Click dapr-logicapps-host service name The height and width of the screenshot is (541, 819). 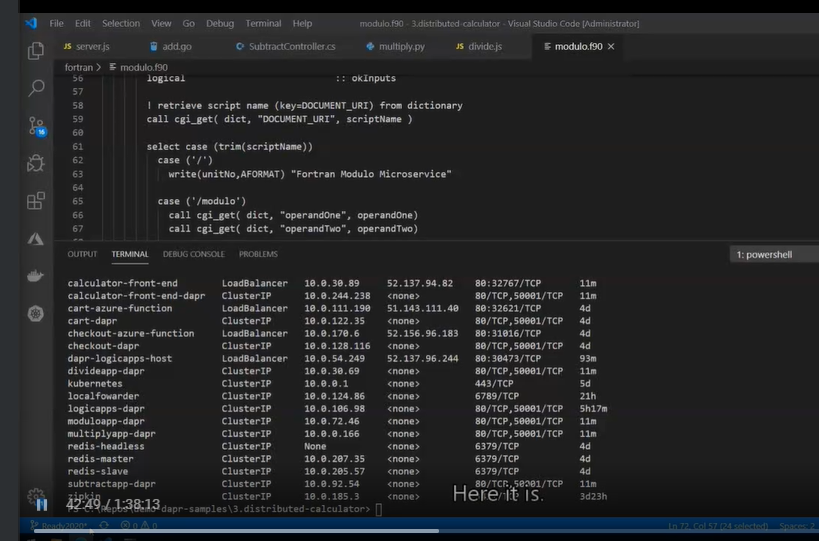click(x=120, y=358)
